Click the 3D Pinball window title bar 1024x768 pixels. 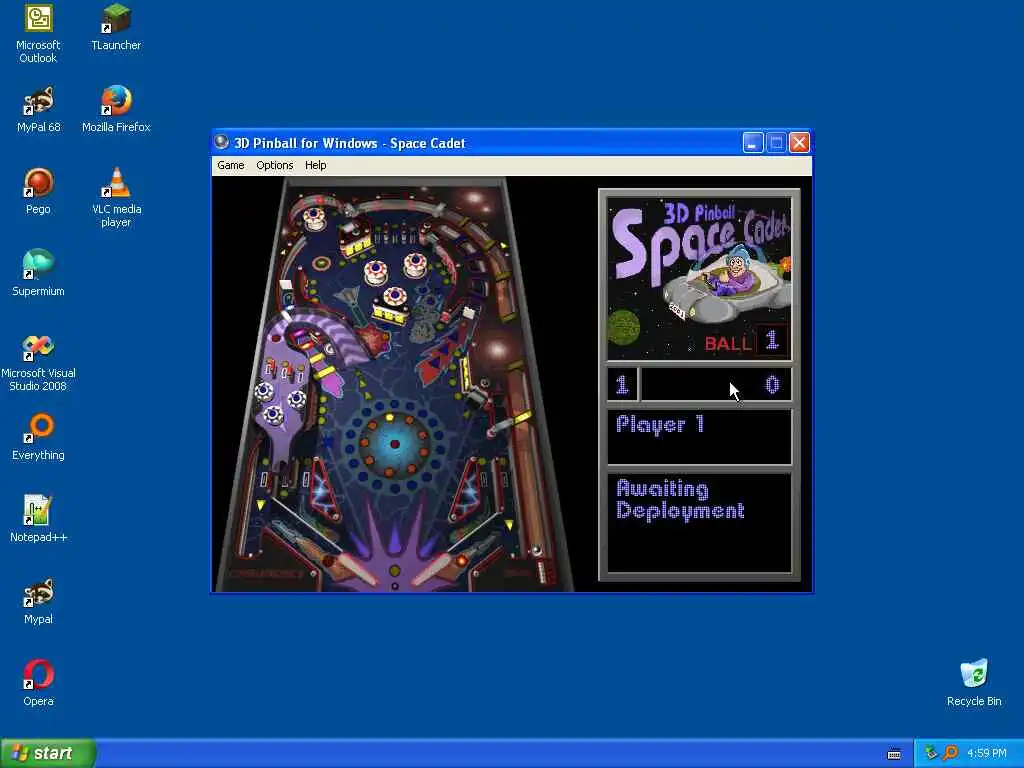point(512,142)
